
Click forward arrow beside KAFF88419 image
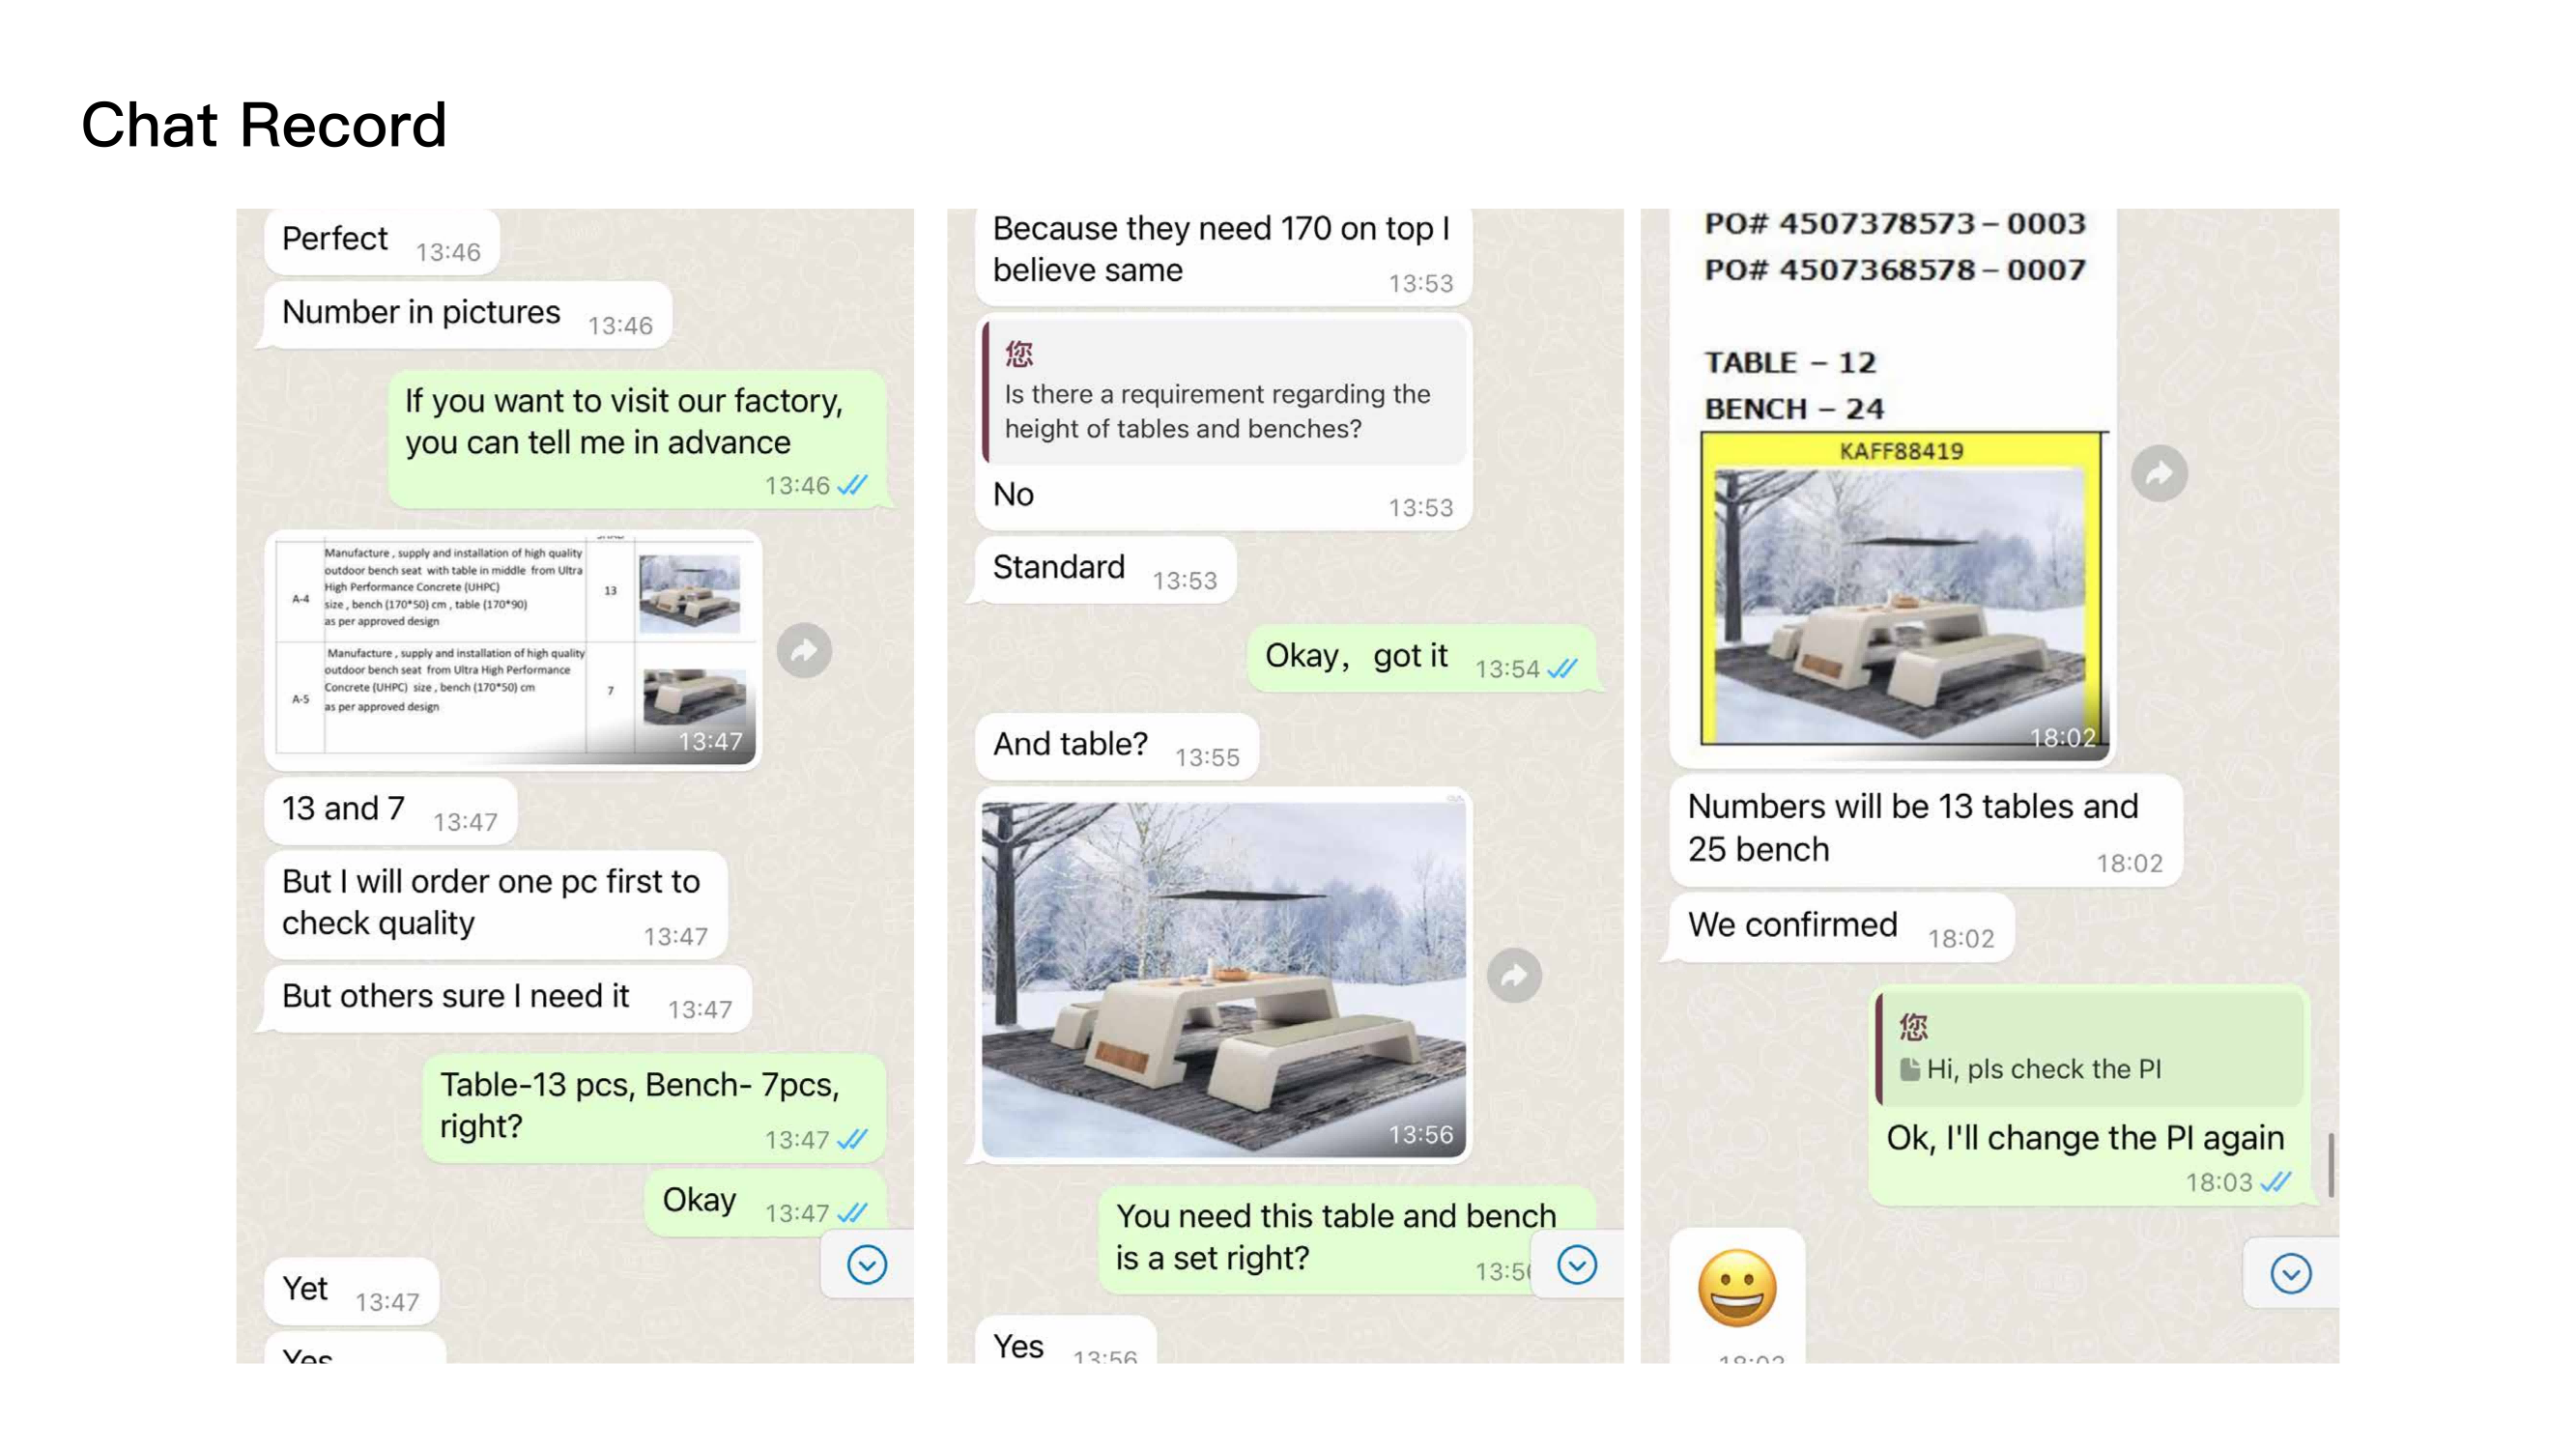(x=2159, y=473)
